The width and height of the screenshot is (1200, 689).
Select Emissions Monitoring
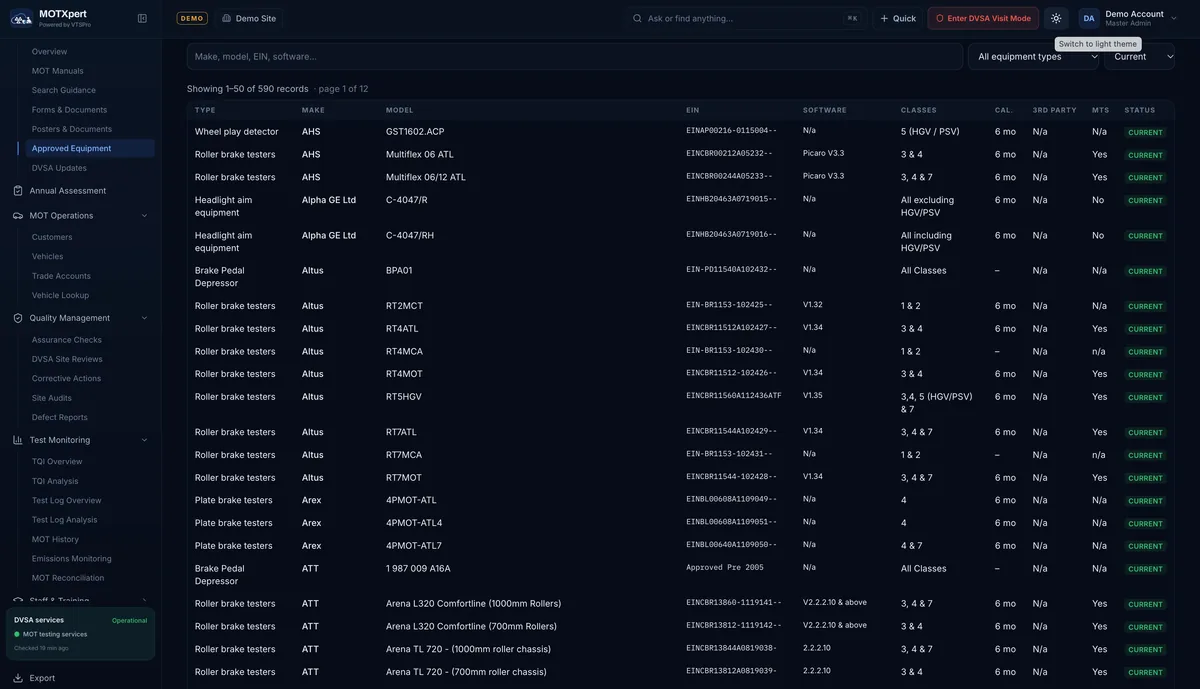72,559
